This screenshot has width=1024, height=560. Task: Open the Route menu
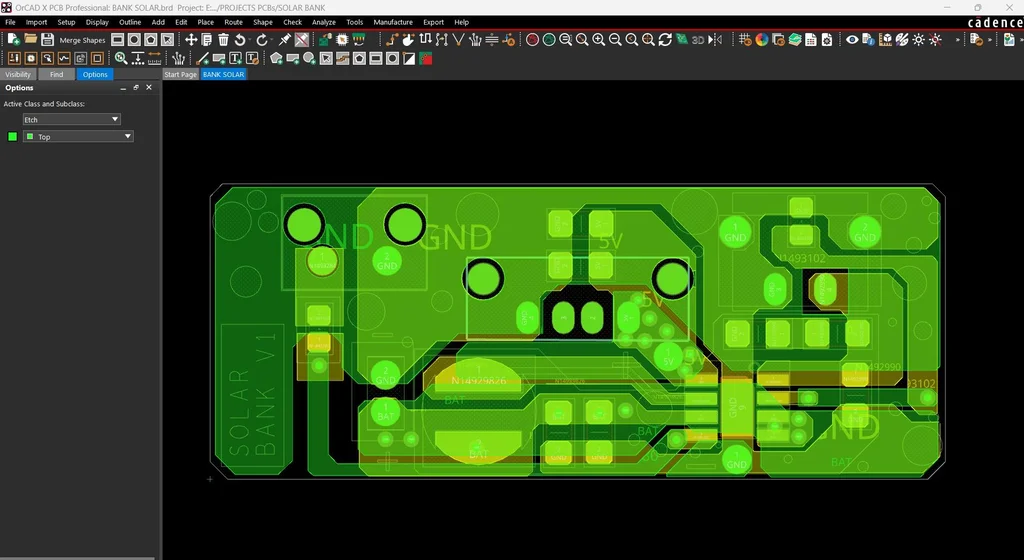(x=233, y=22)
